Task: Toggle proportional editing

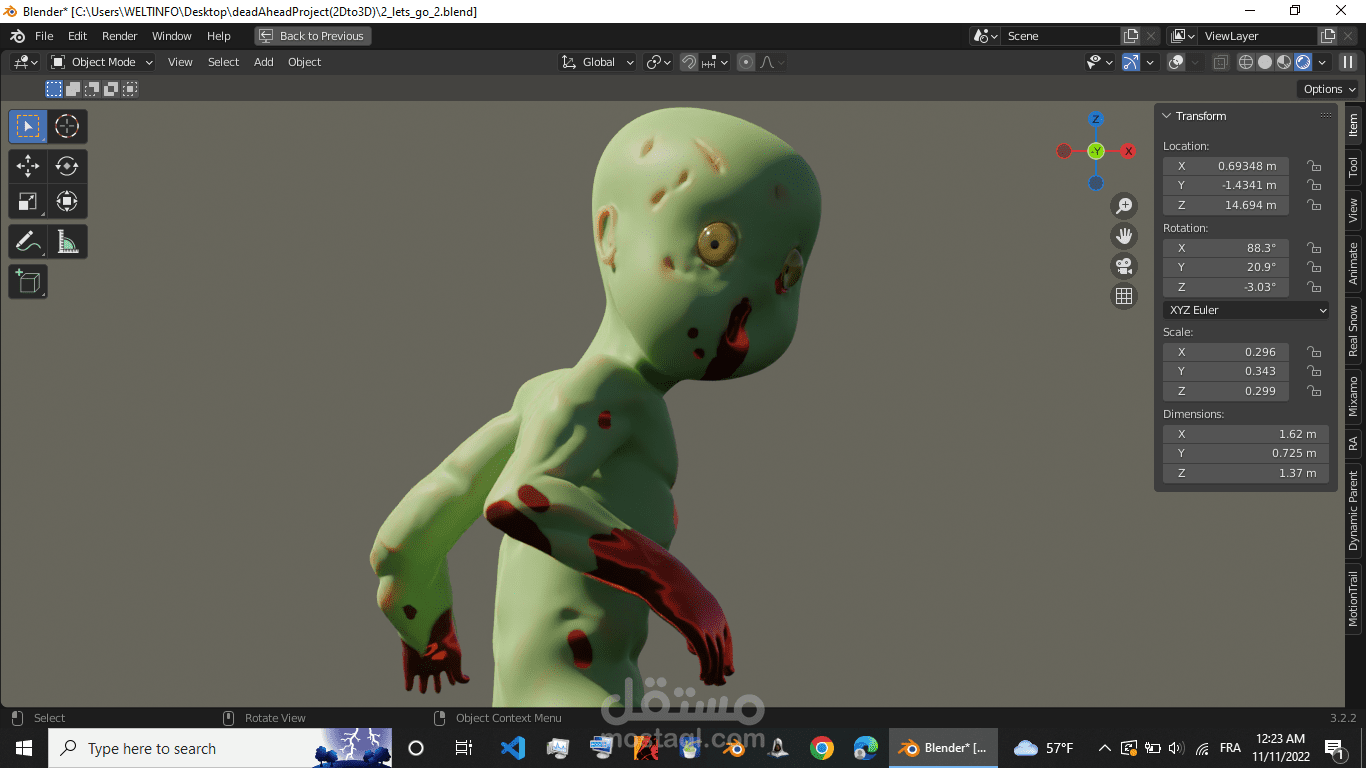Action: point(746,62)
